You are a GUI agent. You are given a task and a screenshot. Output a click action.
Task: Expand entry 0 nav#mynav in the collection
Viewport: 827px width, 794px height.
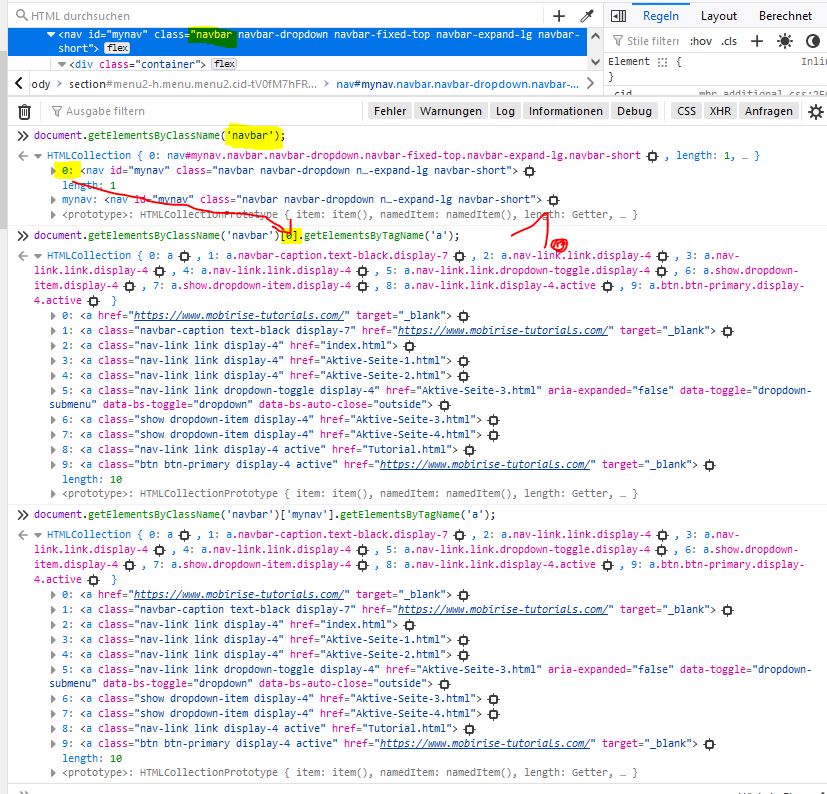54,171
